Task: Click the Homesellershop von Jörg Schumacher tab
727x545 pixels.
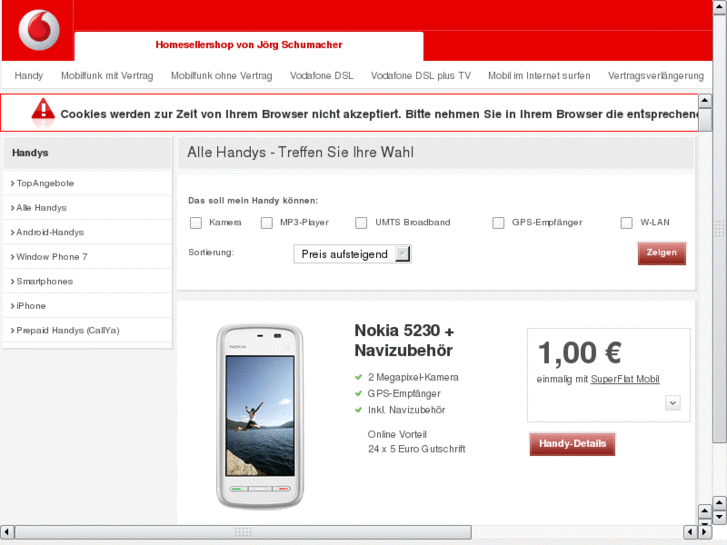Action: (249, 45)
